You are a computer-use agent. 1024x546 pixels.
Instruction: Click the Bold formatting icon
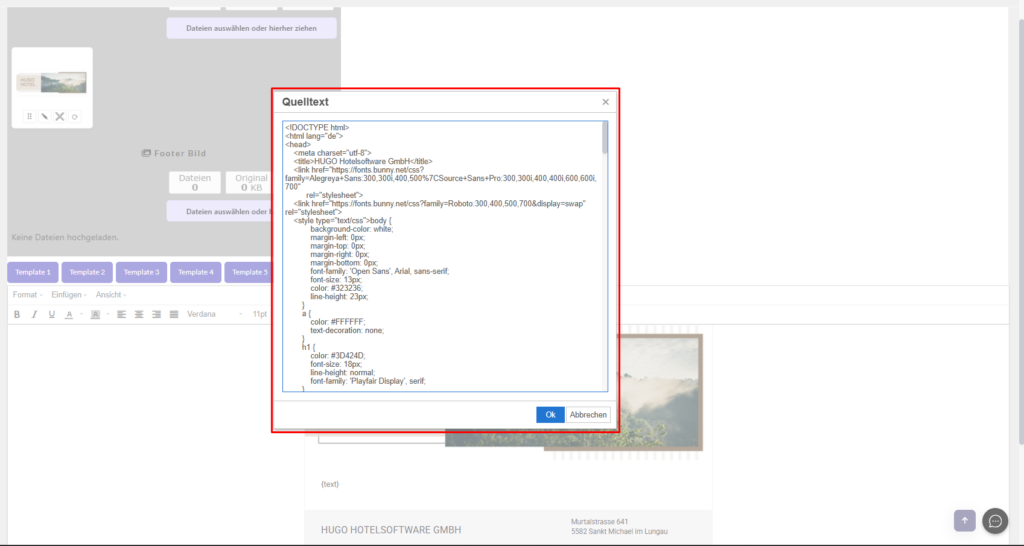click(x=17, y=314)
